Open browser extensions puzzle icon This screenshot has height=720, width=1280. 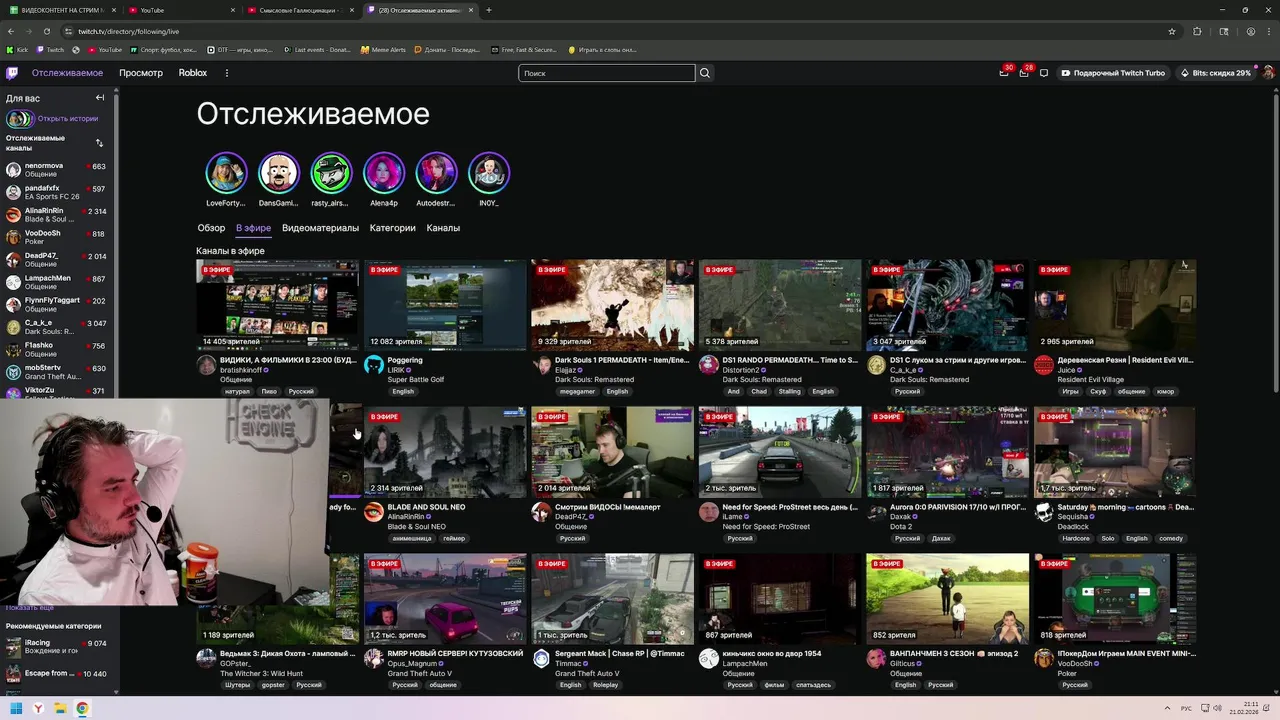(1197, 31)
